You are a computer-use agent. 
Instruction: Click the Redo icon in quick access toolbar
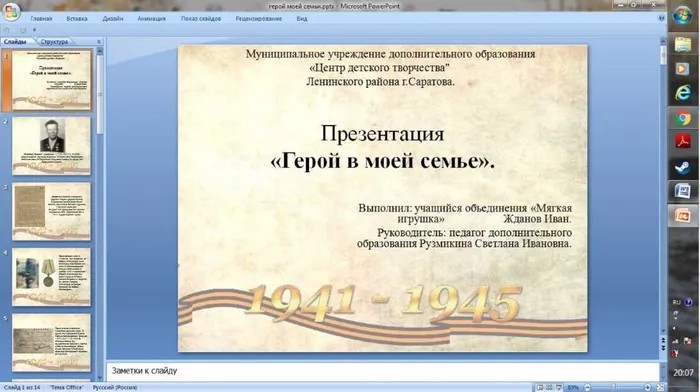[23, 30]
